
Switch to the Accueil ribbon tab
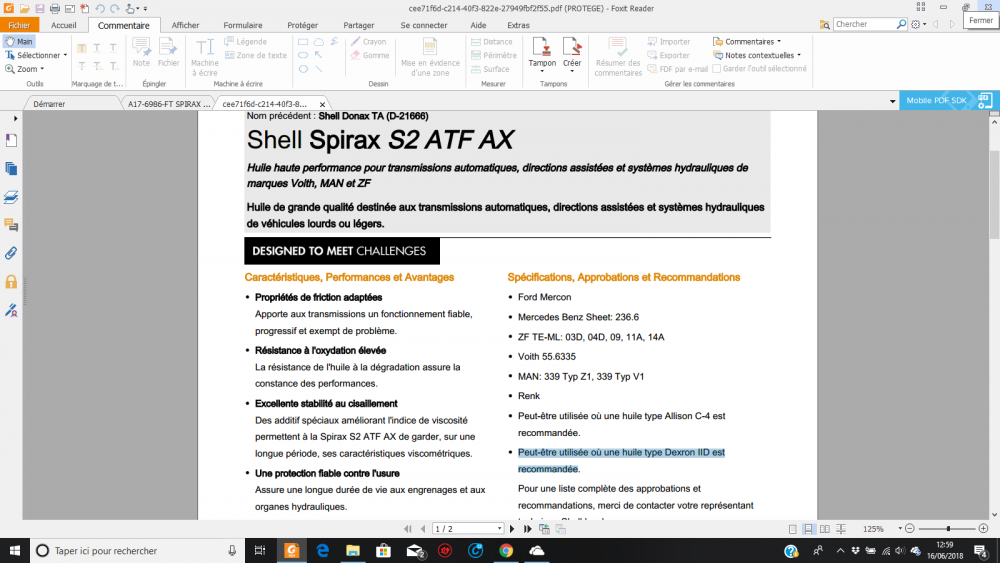(x=64, y=25)
